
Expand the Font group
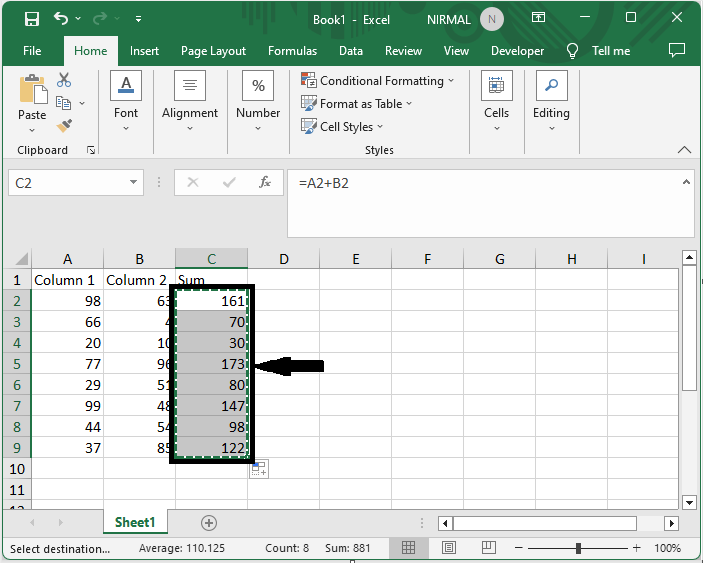pos(126,101)
